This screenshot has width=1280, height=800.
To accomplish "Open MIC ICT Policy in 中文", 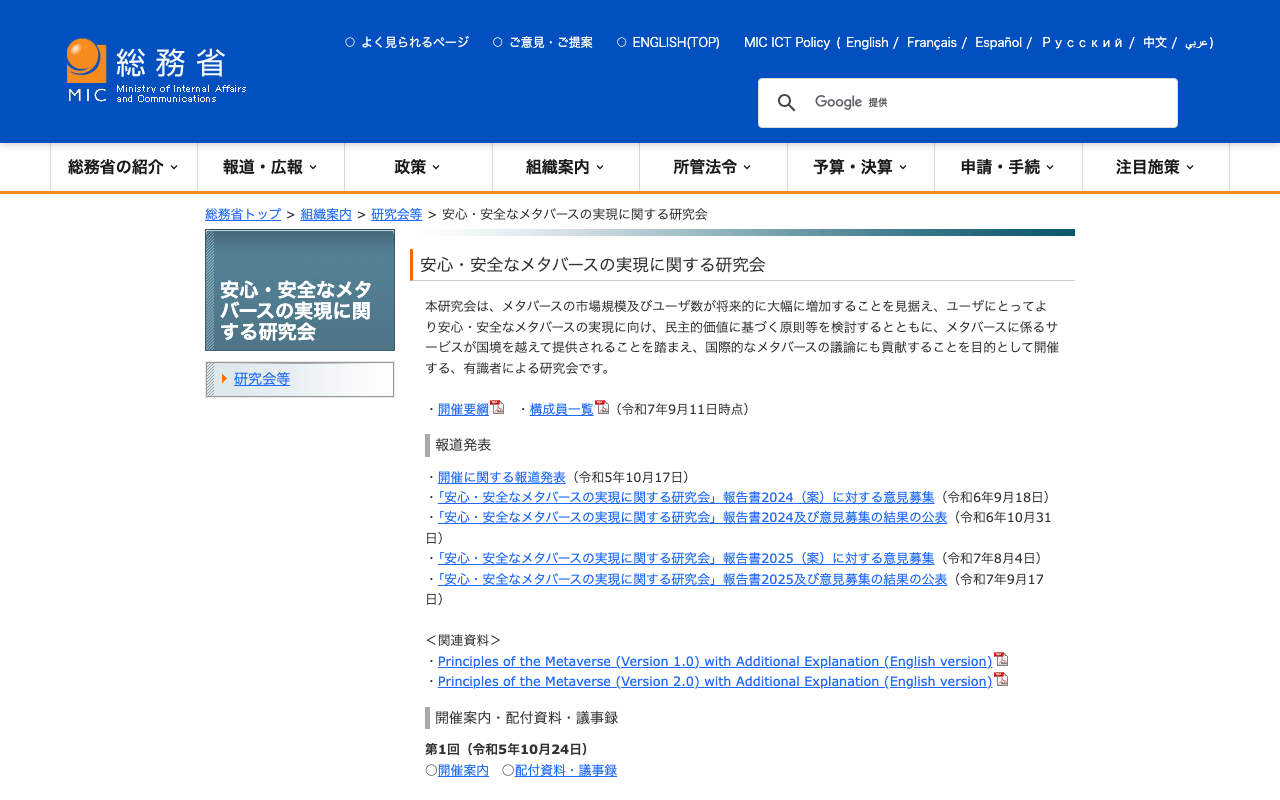I will point(1155,42).
